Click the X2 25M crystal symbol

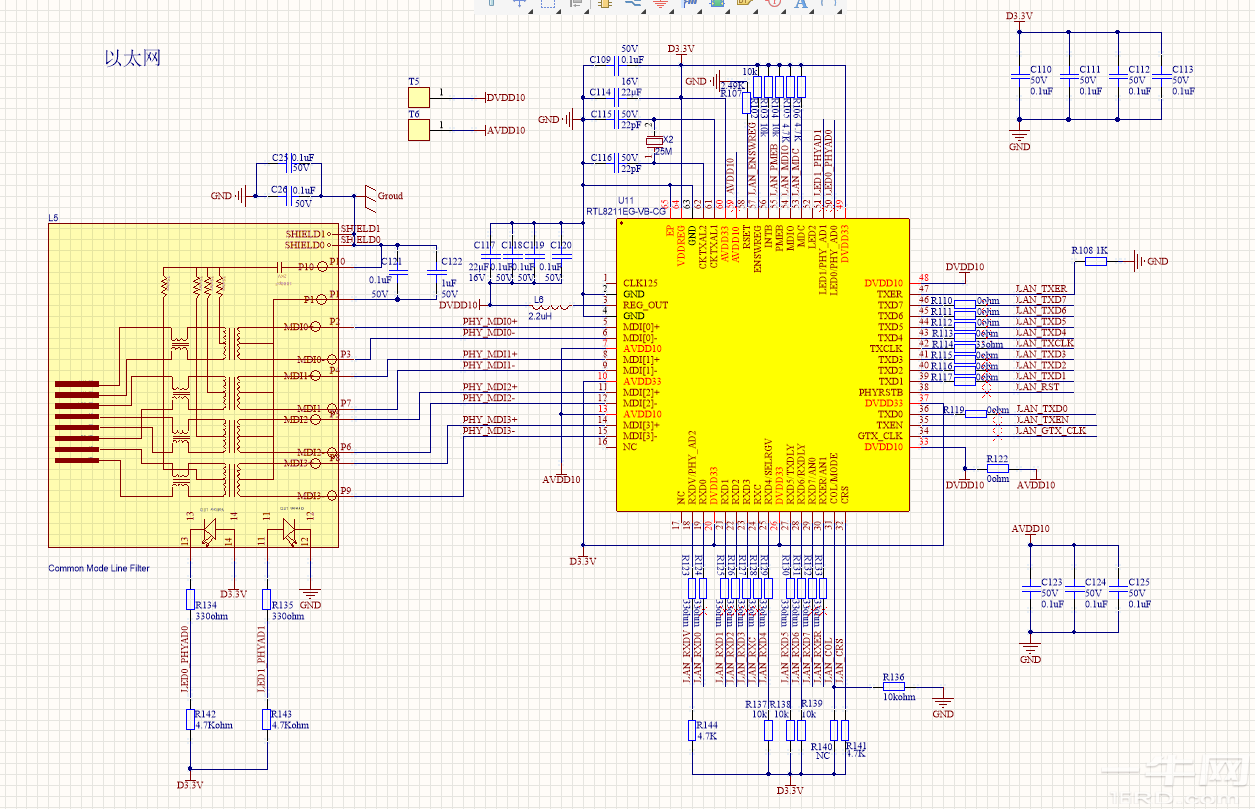coord(656,144)
